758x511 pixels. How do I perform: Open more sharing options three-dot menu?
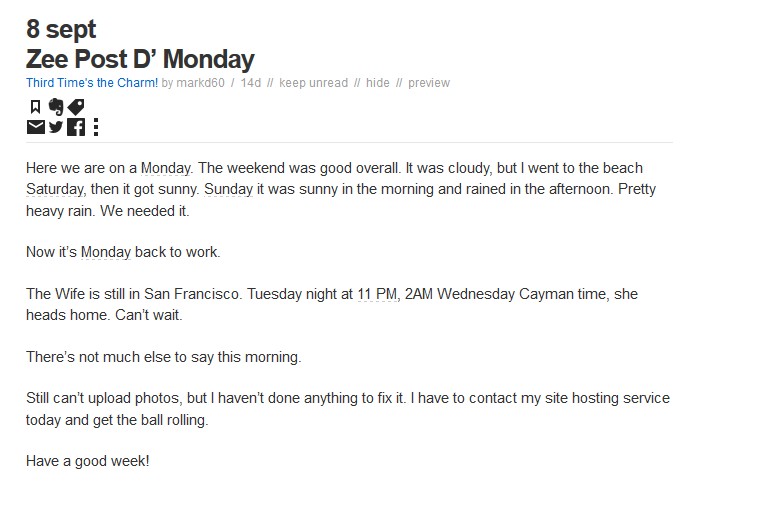96,127
